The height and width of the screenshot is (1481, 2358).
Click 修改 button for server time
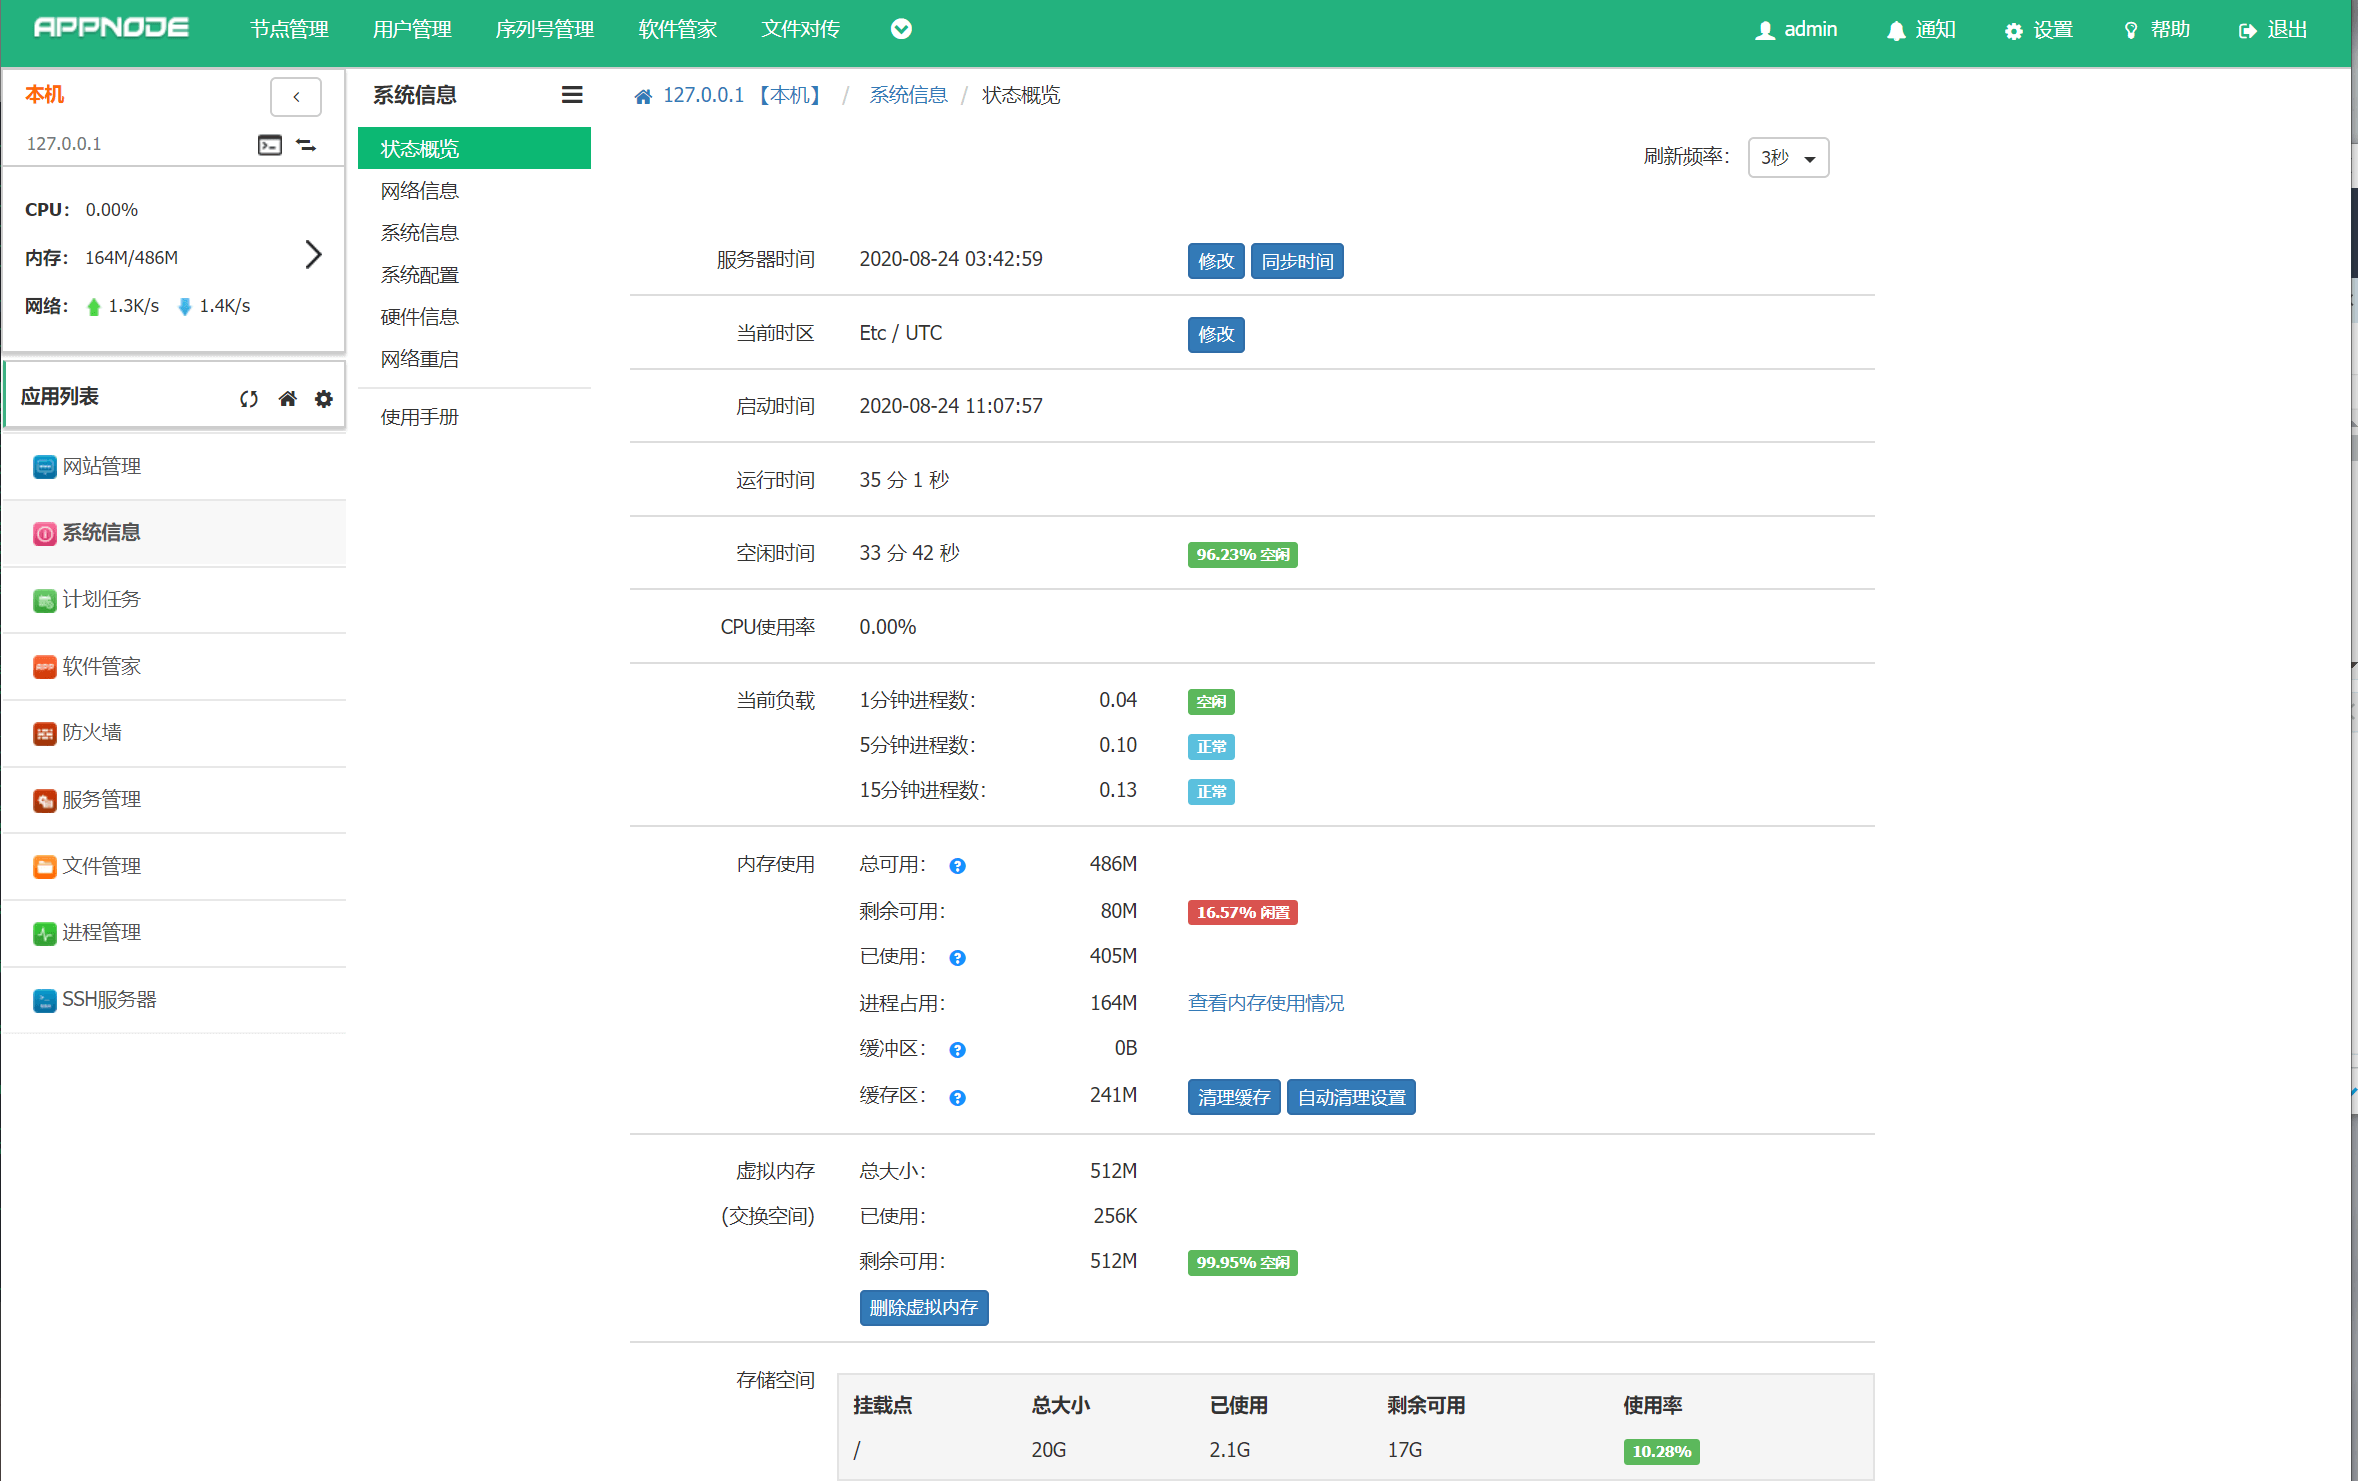pos(1216,261)
